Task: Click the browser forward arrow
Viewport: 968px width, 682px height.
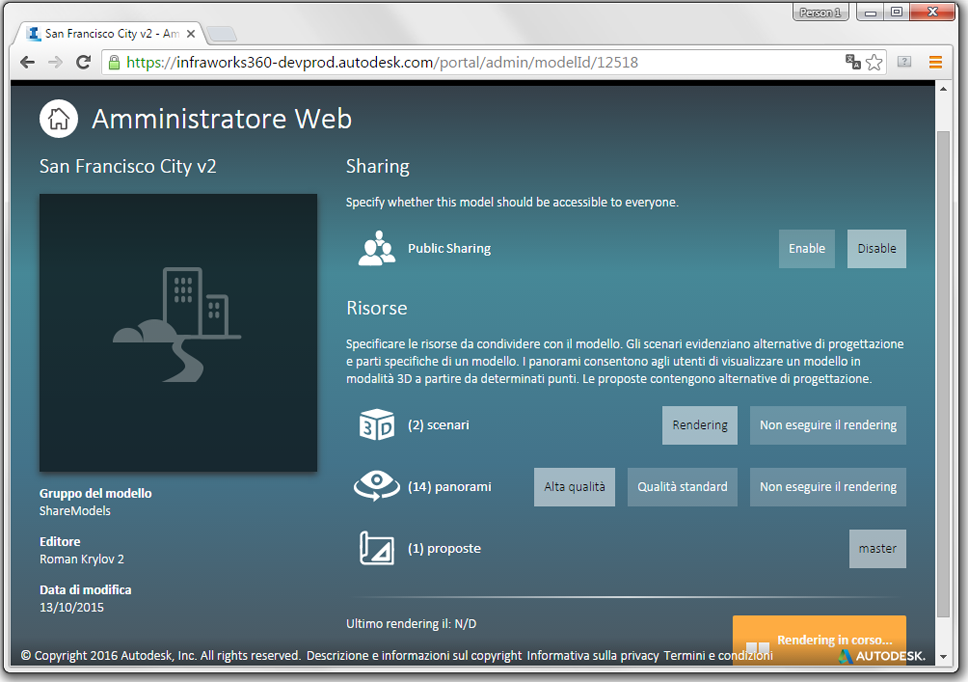Action: 56,62
